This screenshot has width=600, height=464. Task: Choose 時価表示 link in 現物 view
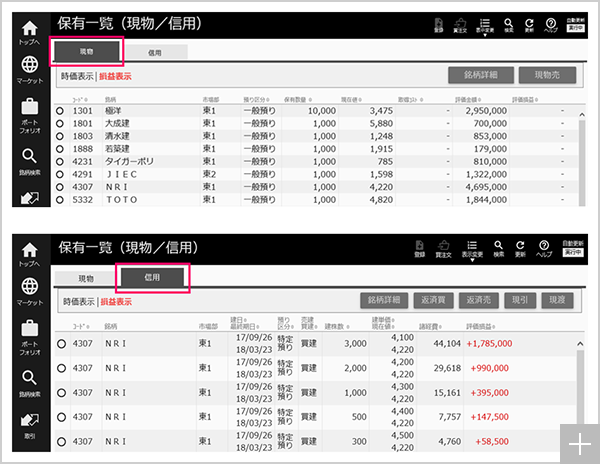click(x=77, y=76)
